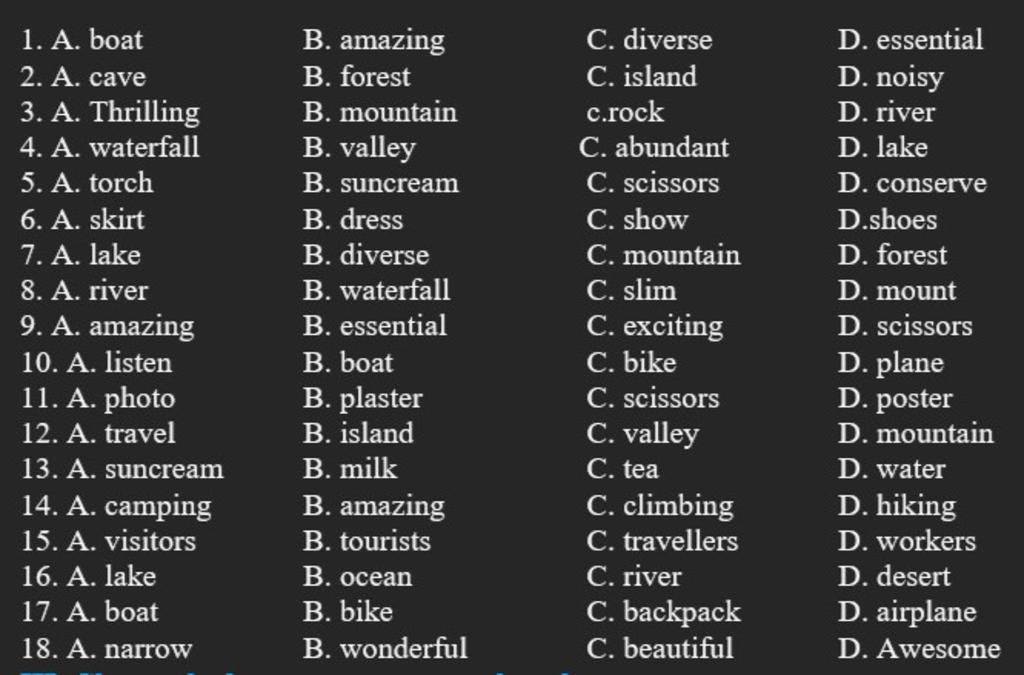This screenshot has height=675, width=1024.
Task: Click "D. essential" in question 1
Action: (x=910, y=40)
